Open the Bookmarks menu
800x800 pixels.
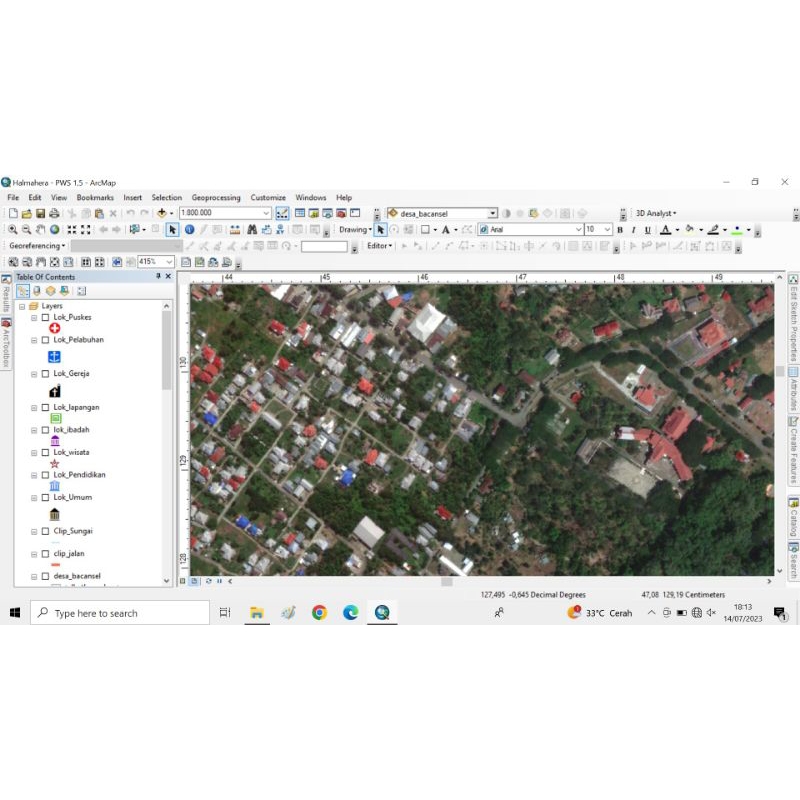(95, 198)
